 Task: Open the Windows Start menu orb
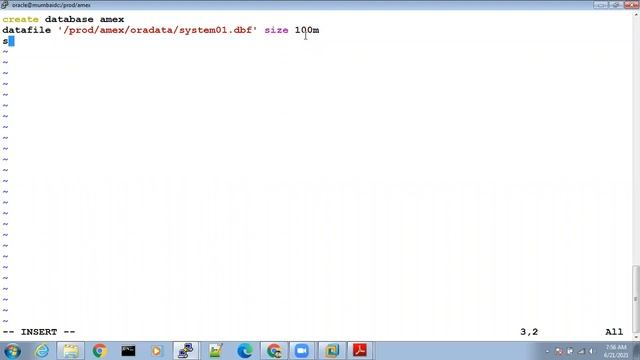(12, 351)
